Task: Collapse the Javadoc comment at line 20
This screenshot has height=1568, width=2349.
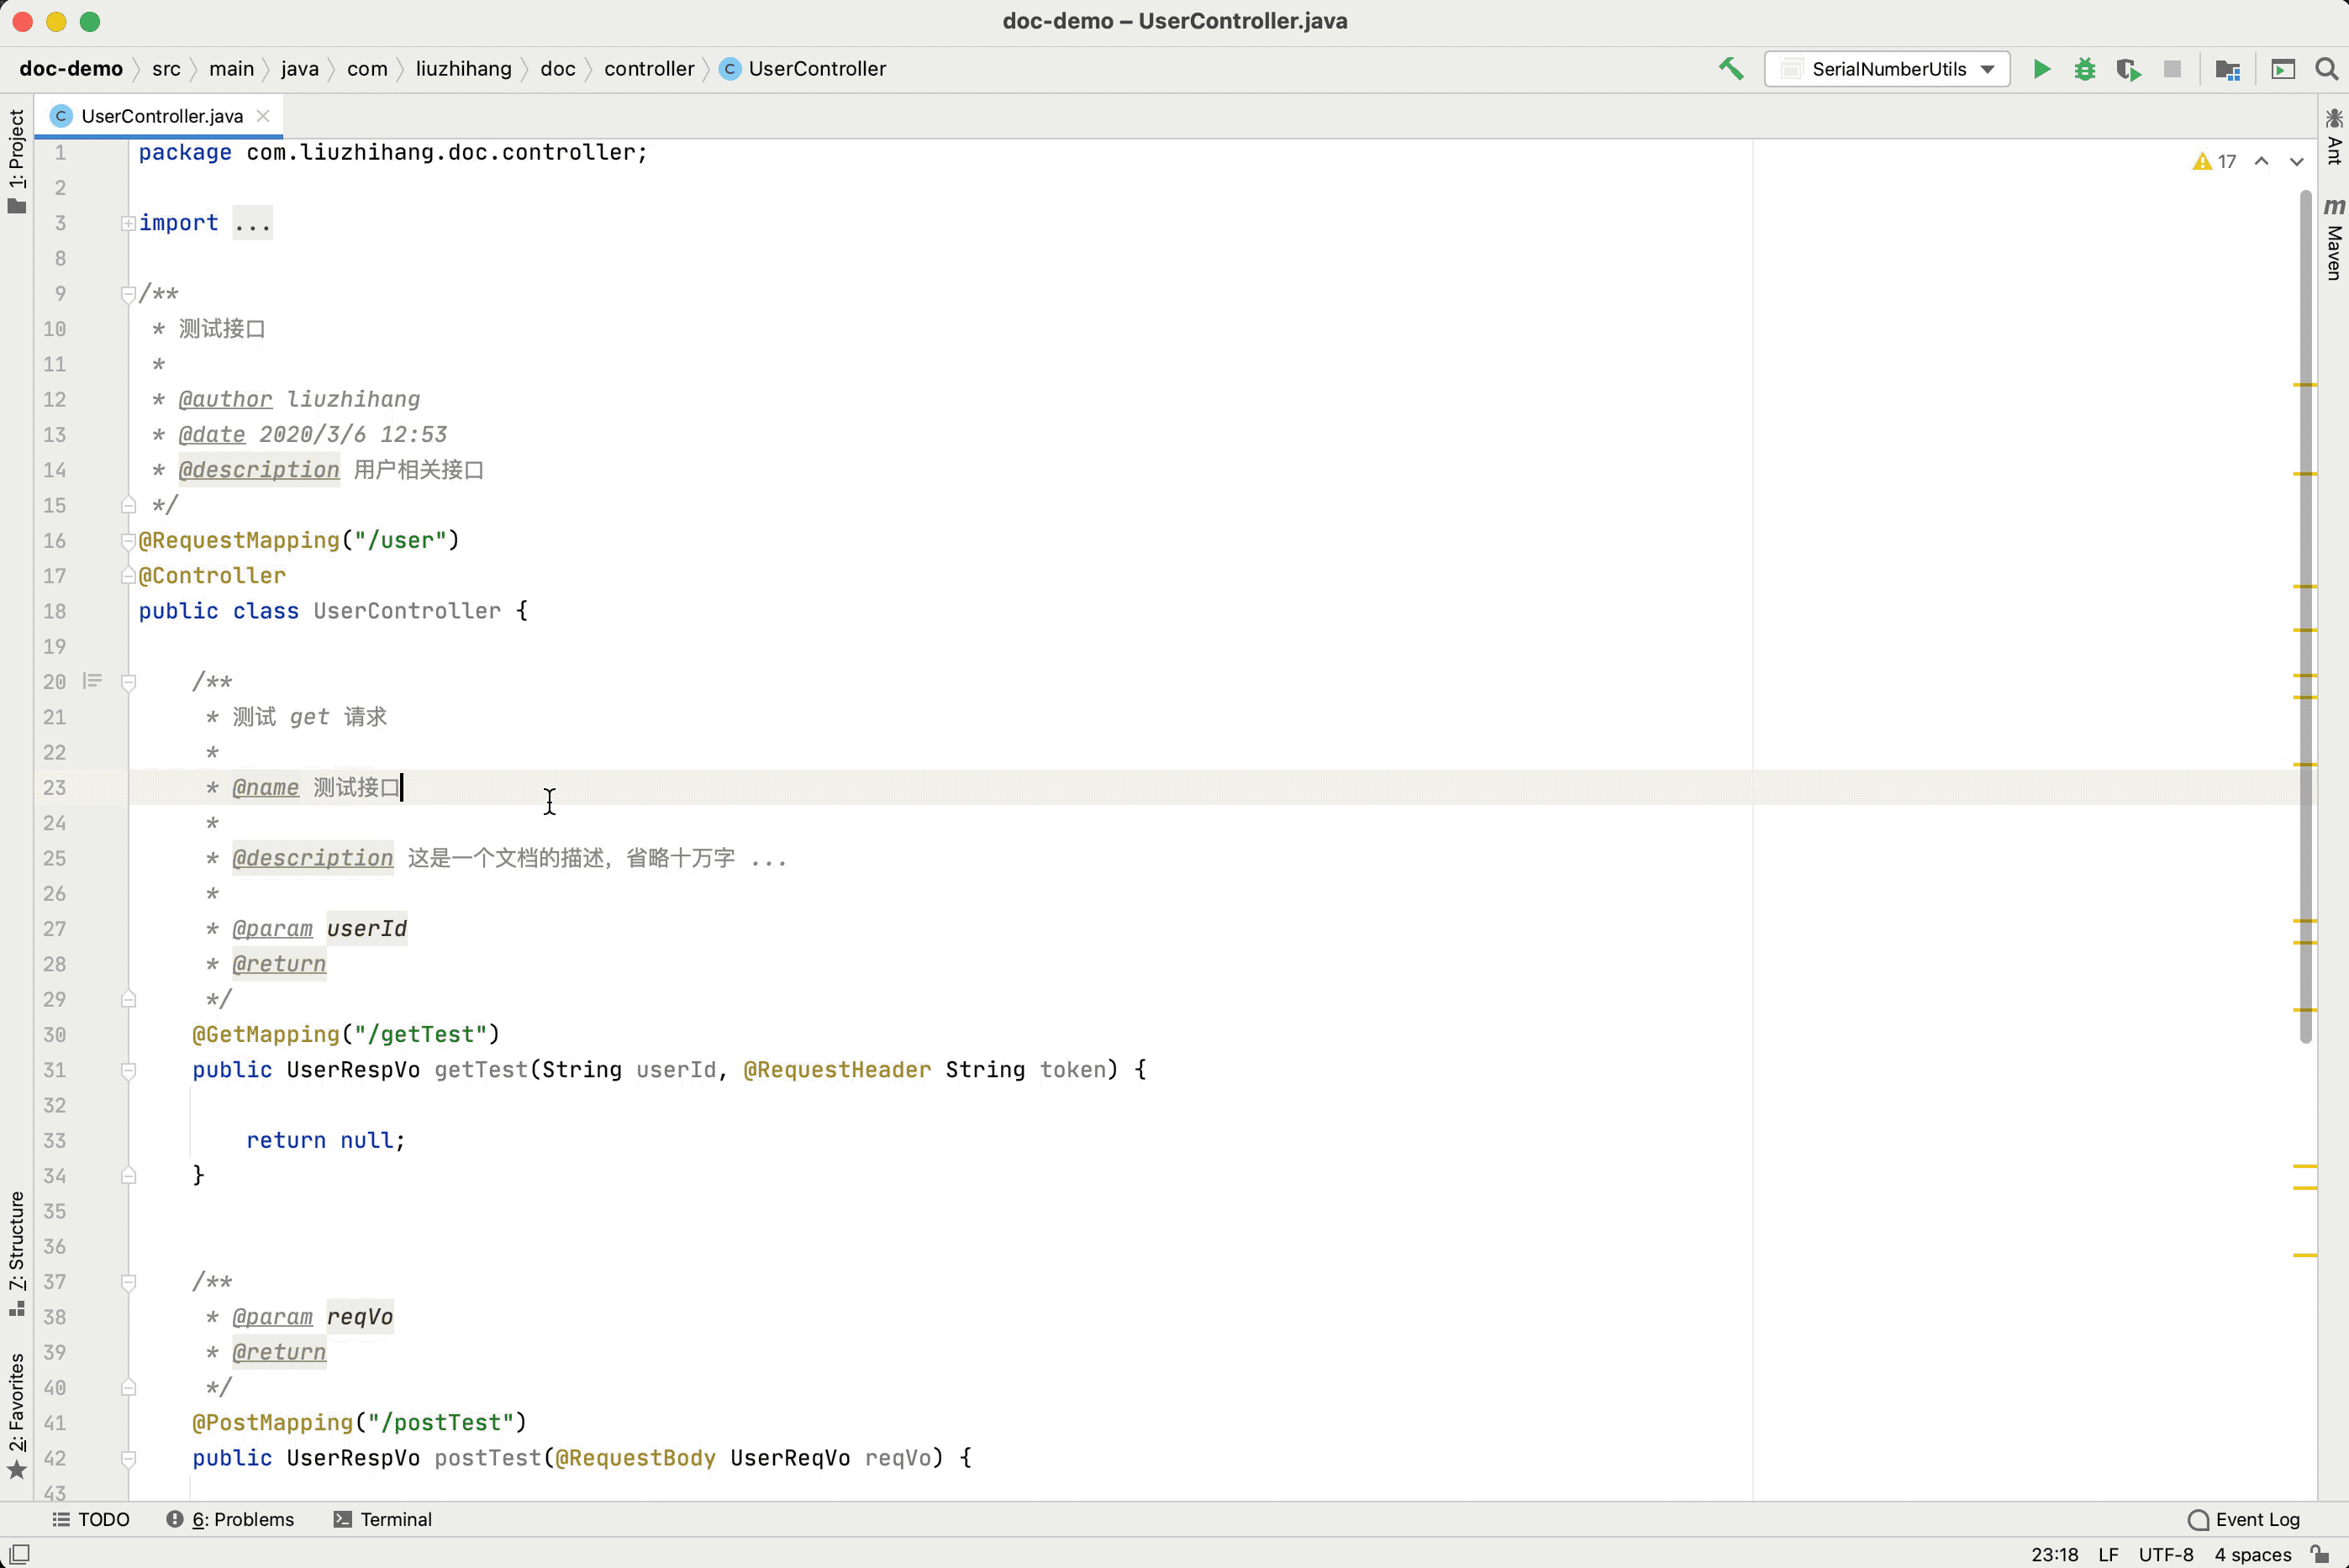Action: [x=128, y=682]
